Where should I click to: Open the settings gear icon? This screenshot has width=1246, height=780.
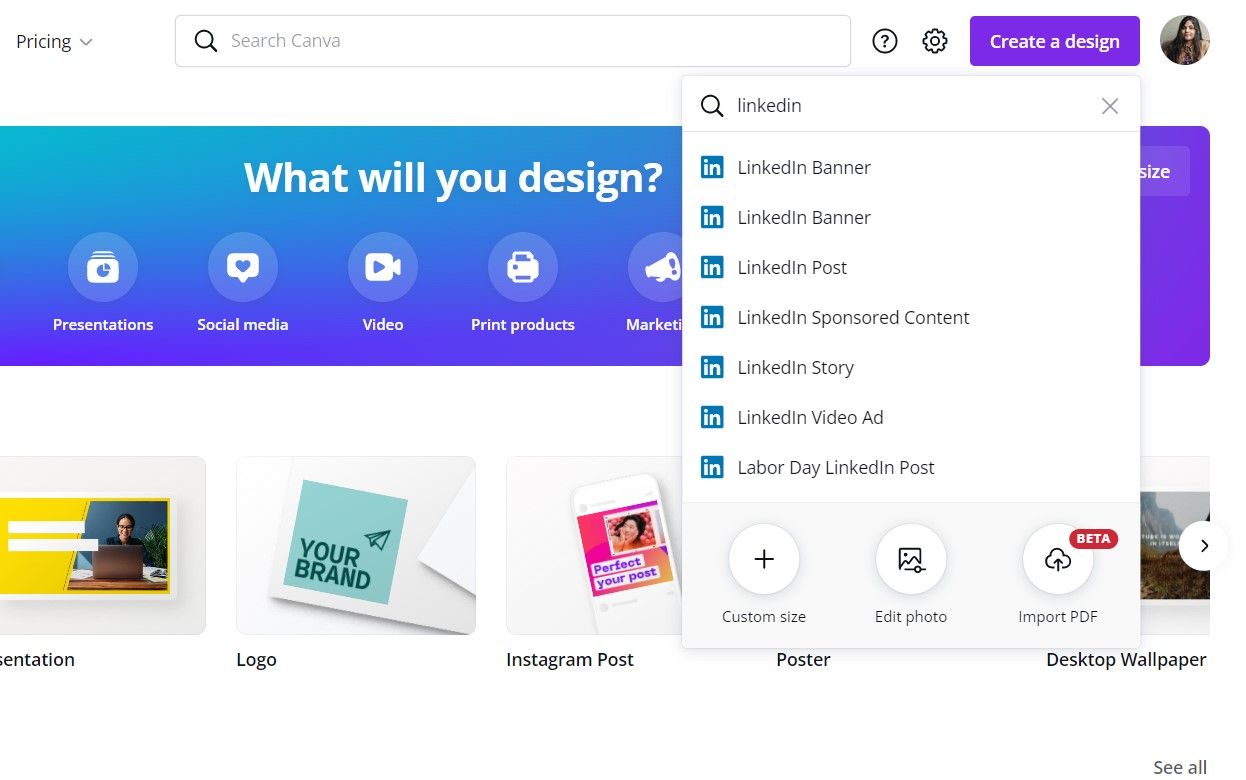(x=934, y=41)
